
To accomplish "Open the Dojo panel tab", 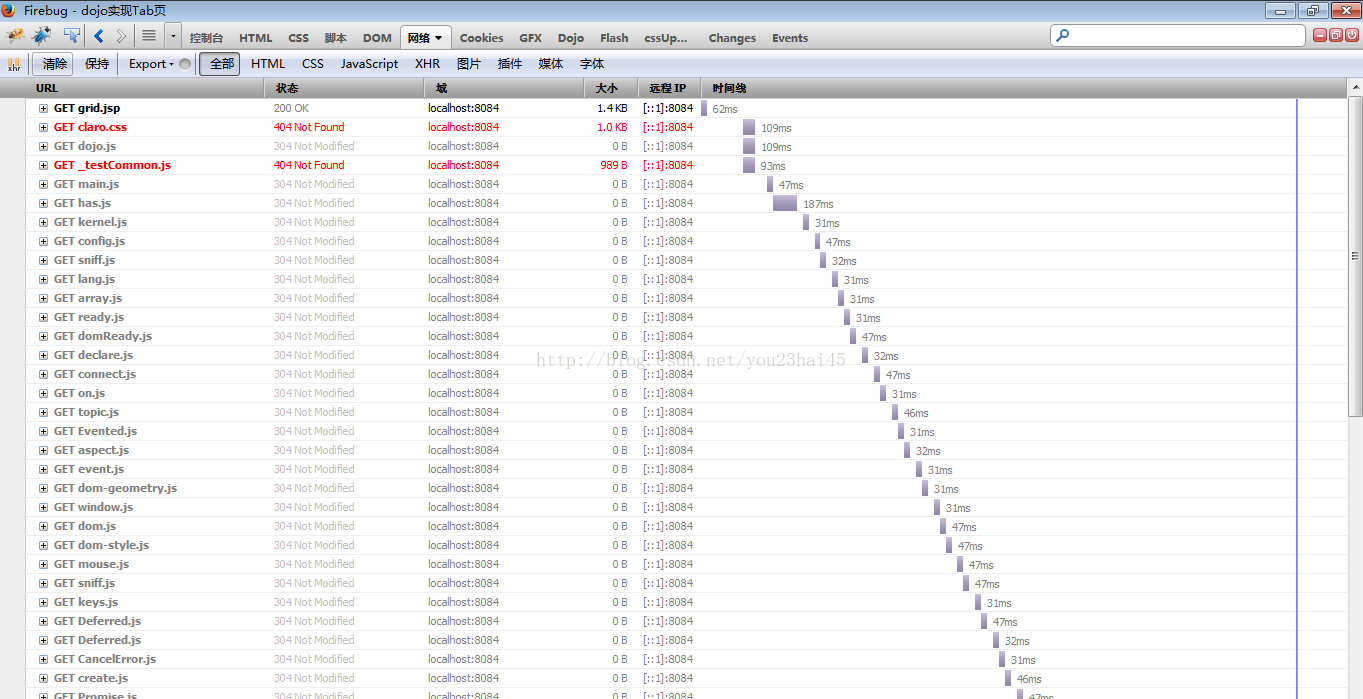I will tap(571, 38).
